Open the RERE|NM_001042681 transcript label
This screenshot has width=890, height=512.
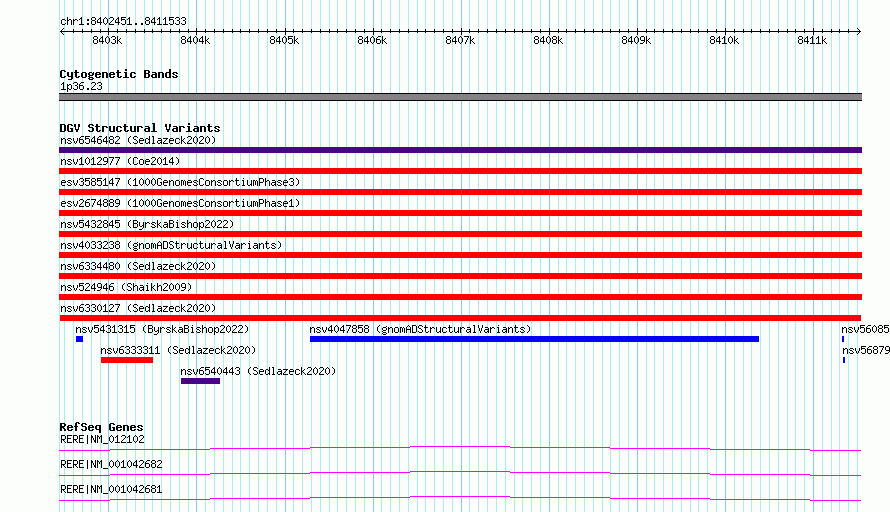tap(111, 489)
